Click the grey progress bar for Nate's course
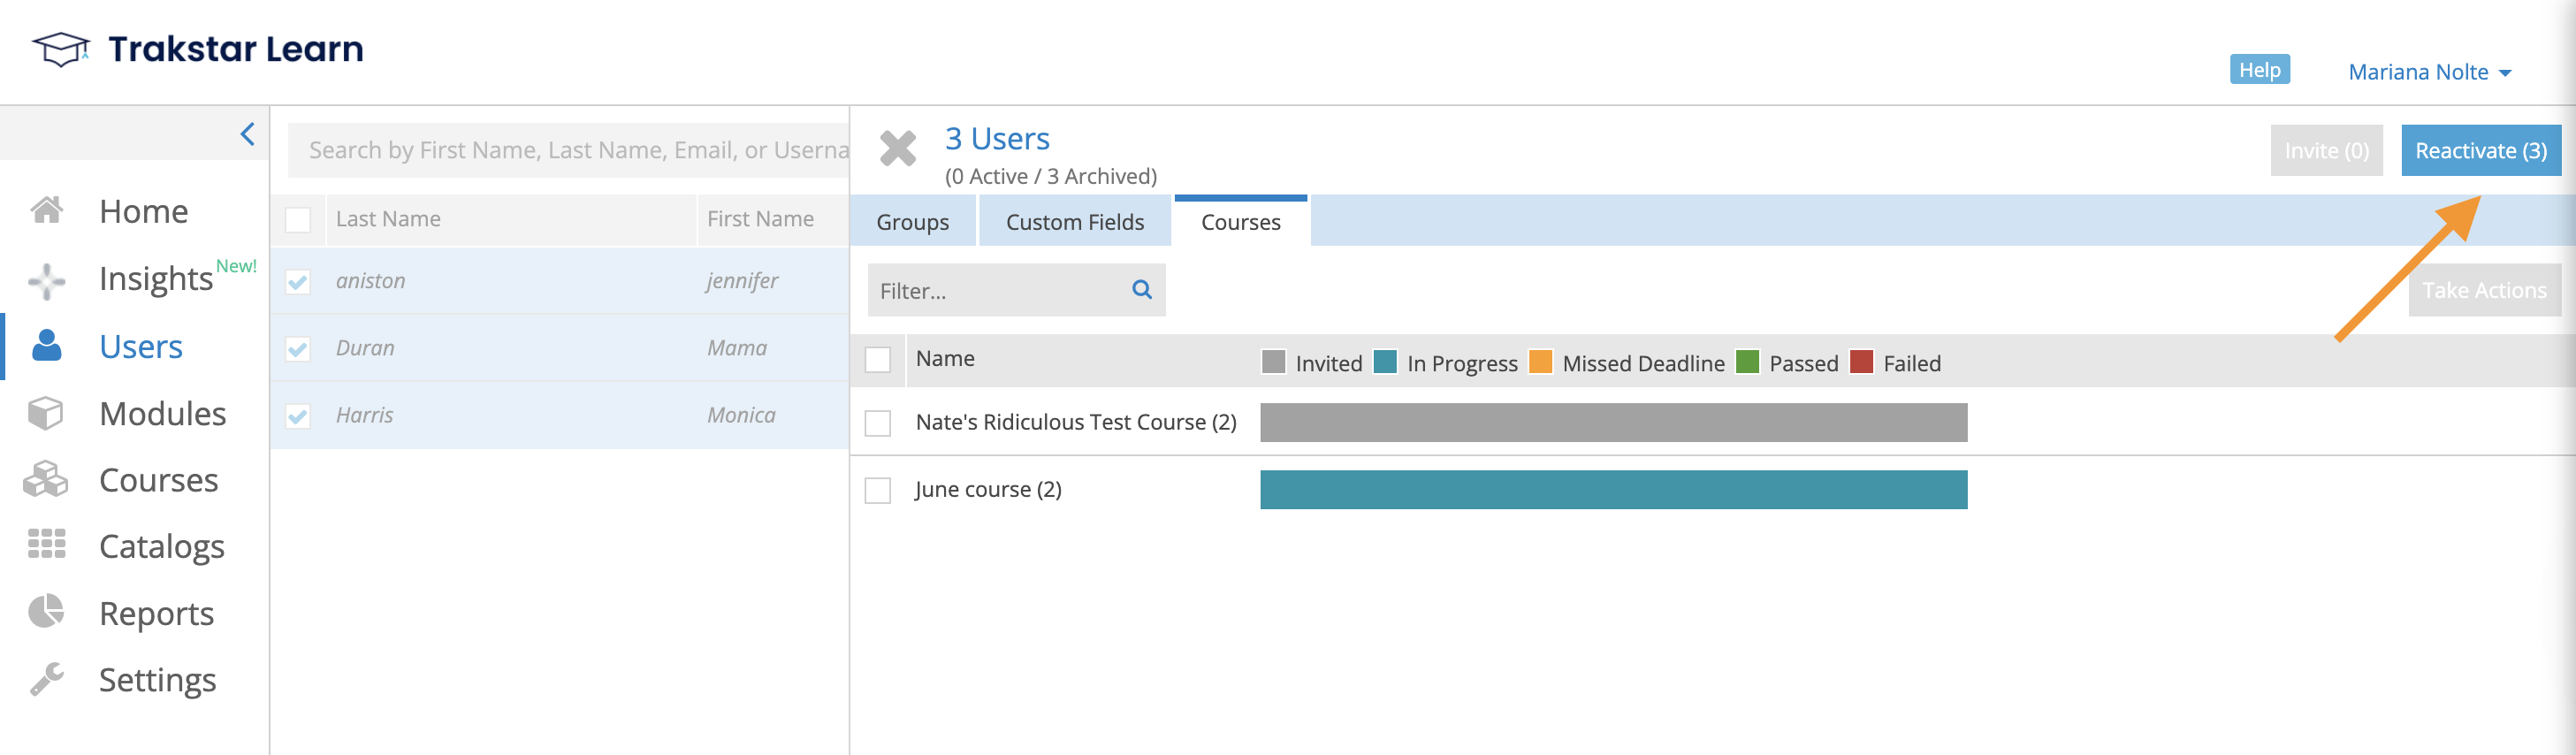 click(1613, 422)
